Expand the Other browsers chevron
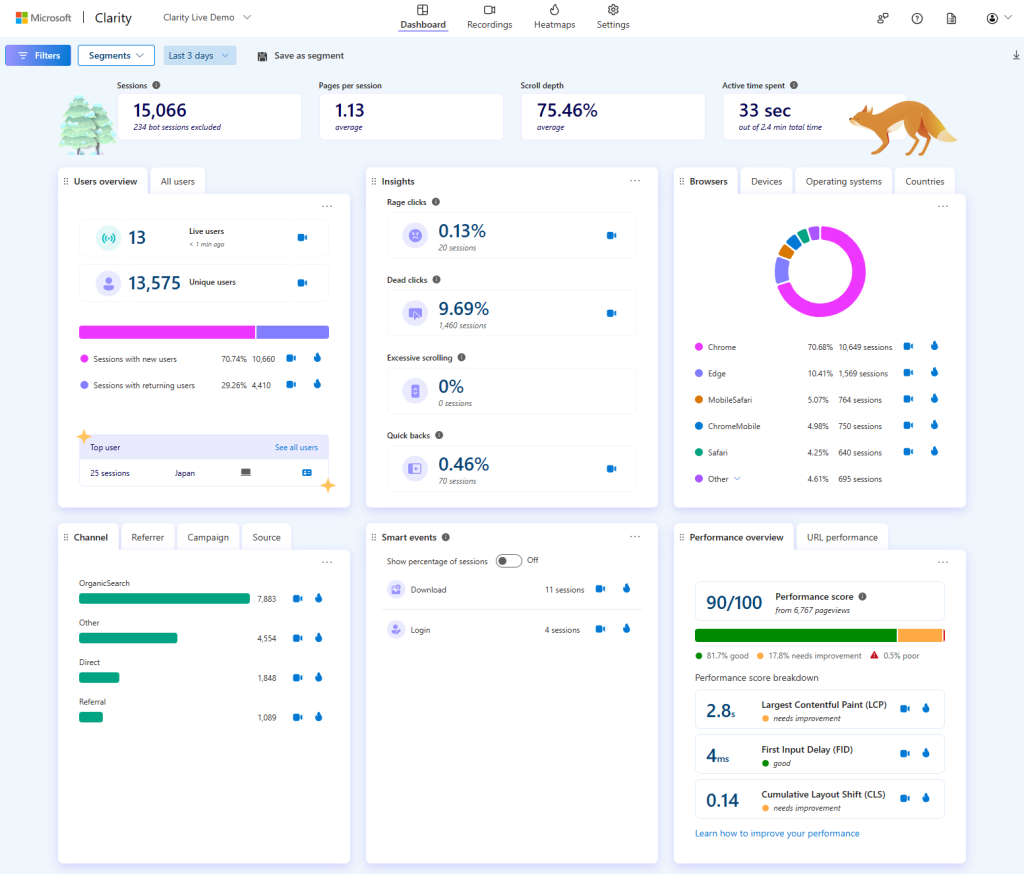 click(738, 479)
